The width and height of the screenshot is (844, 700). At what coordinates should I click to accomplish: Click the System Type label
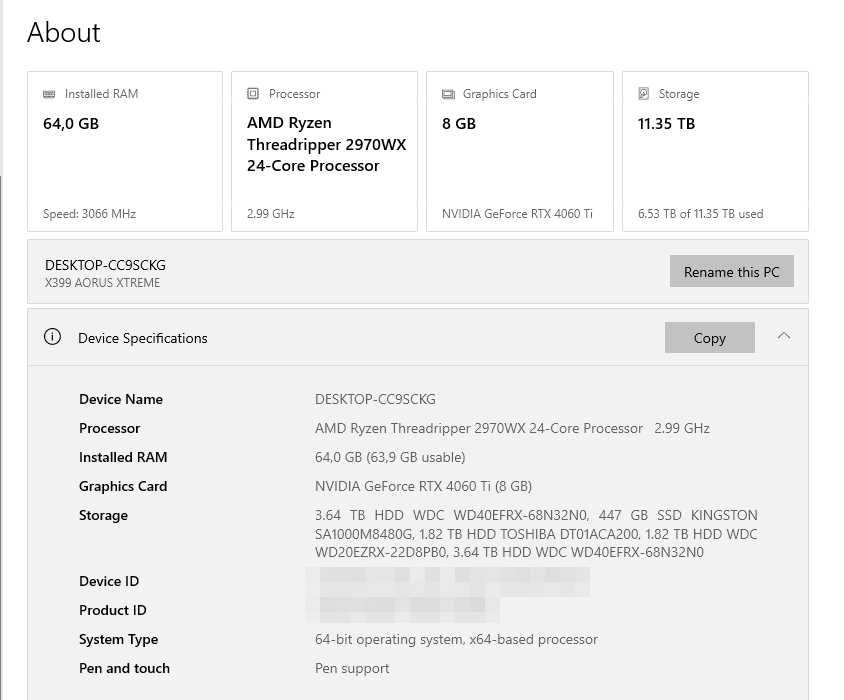(118, 639)
